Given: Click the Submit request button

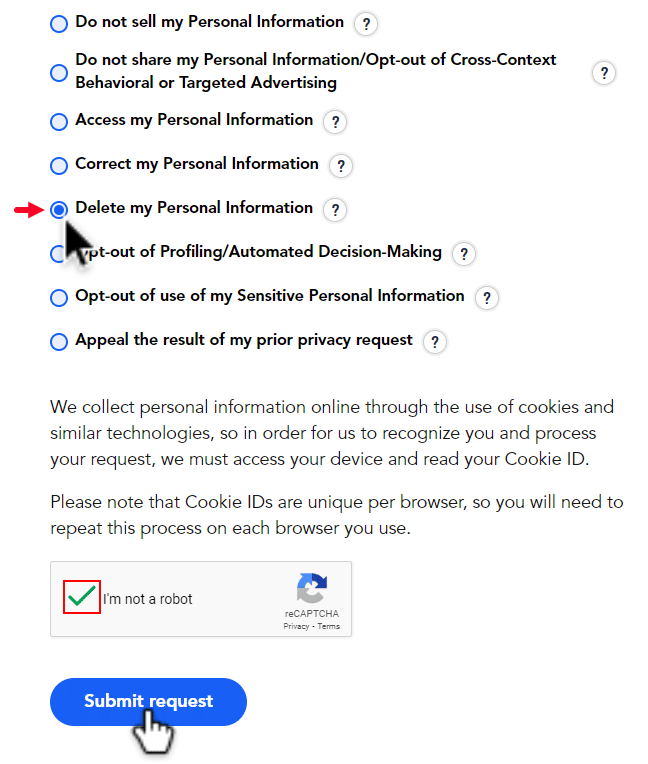Looking at the screenshot, I should [x=148, y=702].
